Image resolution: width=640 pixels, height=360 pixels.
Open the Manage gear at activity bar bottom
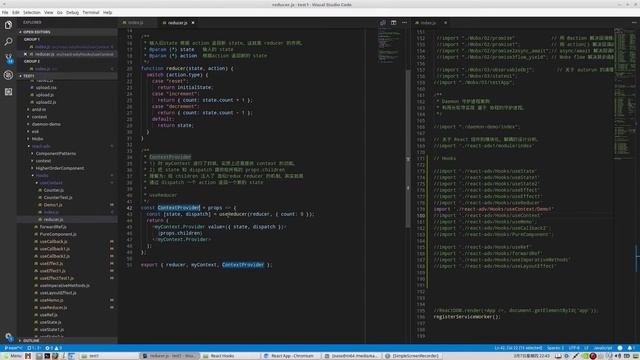click(x=9, y=337)
